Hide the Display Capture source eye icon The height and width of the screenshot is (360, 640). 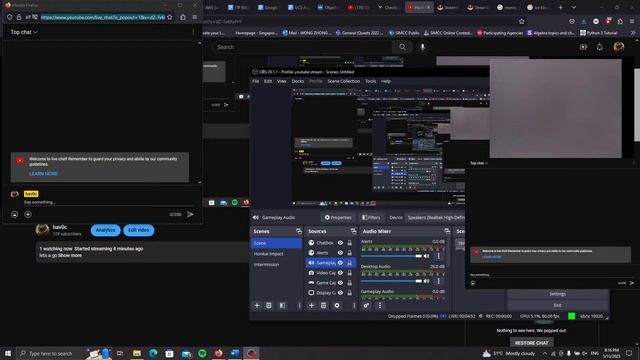pos(340,293)
